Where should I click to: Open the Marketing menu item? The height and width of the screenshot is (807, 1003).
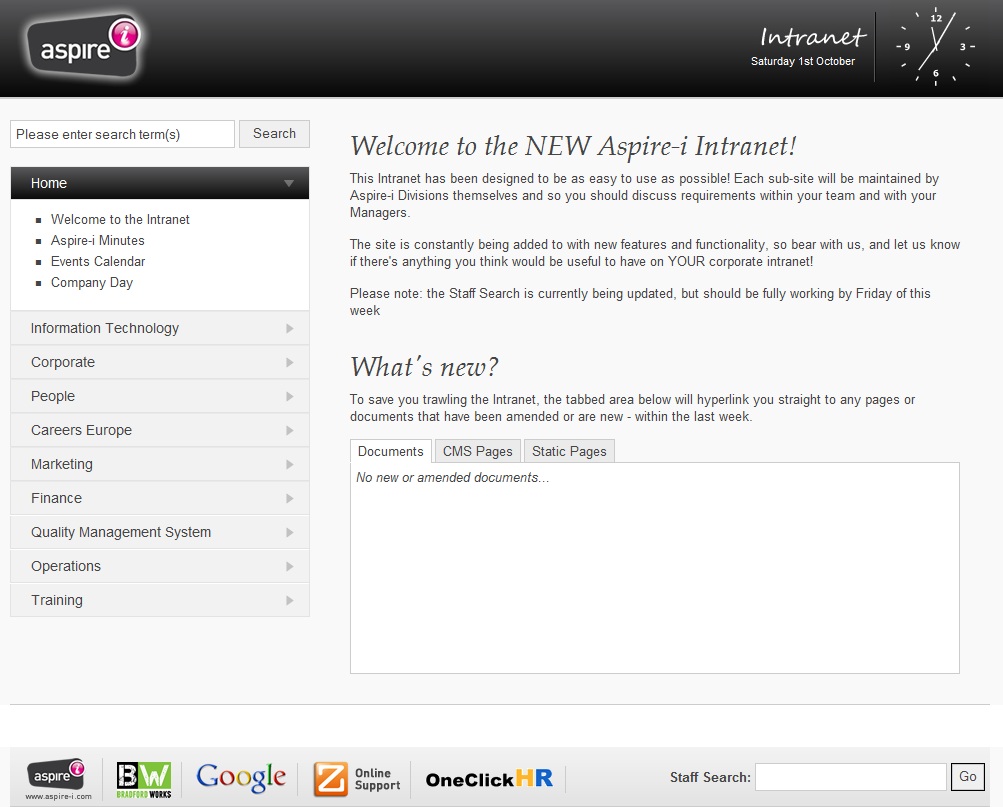160,464
